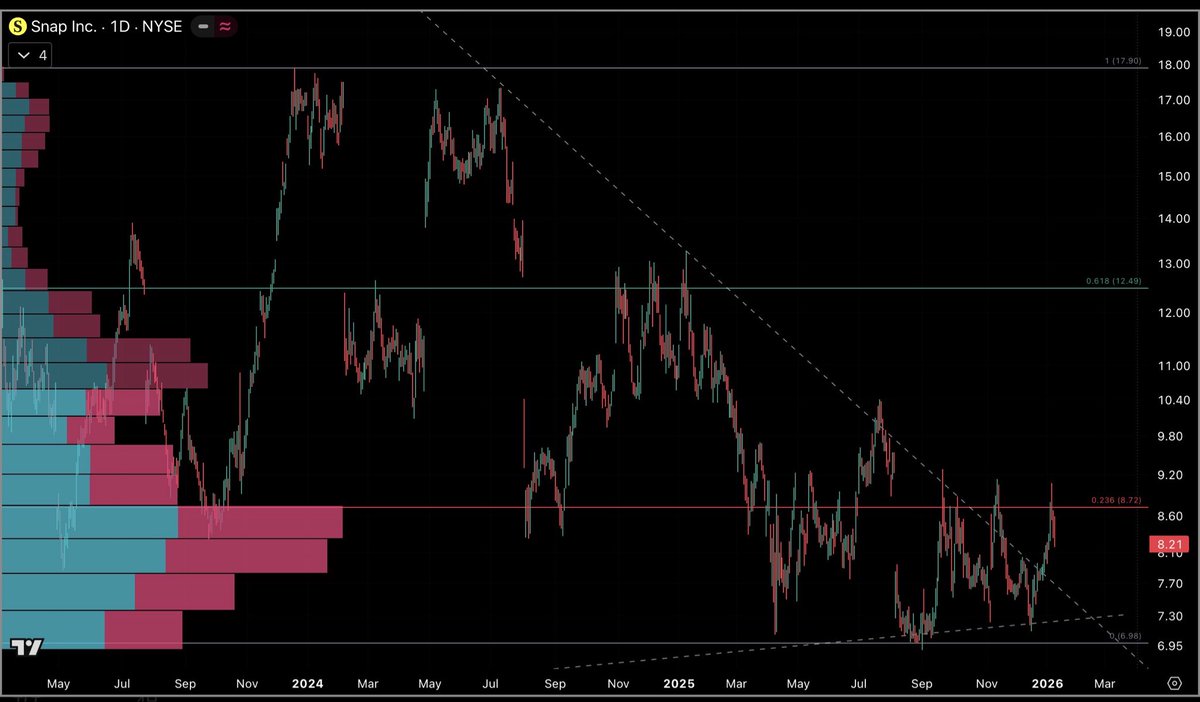Click the 18.00 price axis label
Image resolution: width=1200 pixels, height=702 pixels.
click(1172, 66)
